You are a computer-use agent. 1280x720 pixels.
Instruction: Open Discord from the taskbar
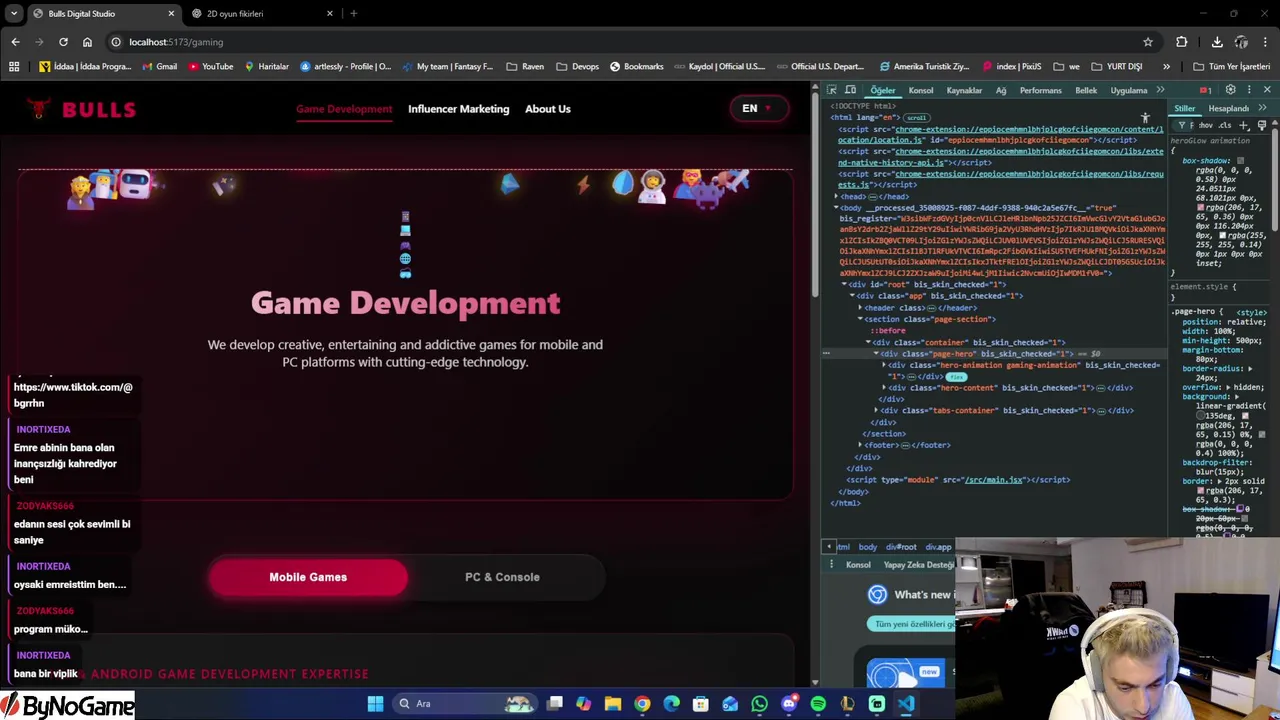[789, 704]
